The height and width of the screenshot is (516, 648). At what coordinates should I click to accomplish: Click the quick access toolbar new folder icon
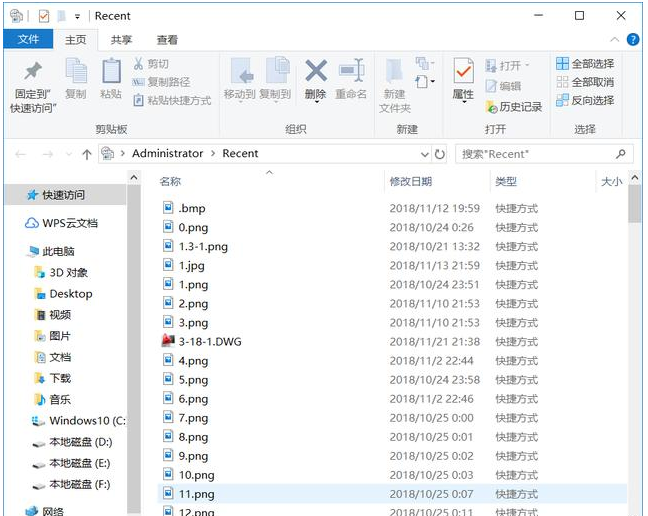pyautogui.click(x=62, y=16)
